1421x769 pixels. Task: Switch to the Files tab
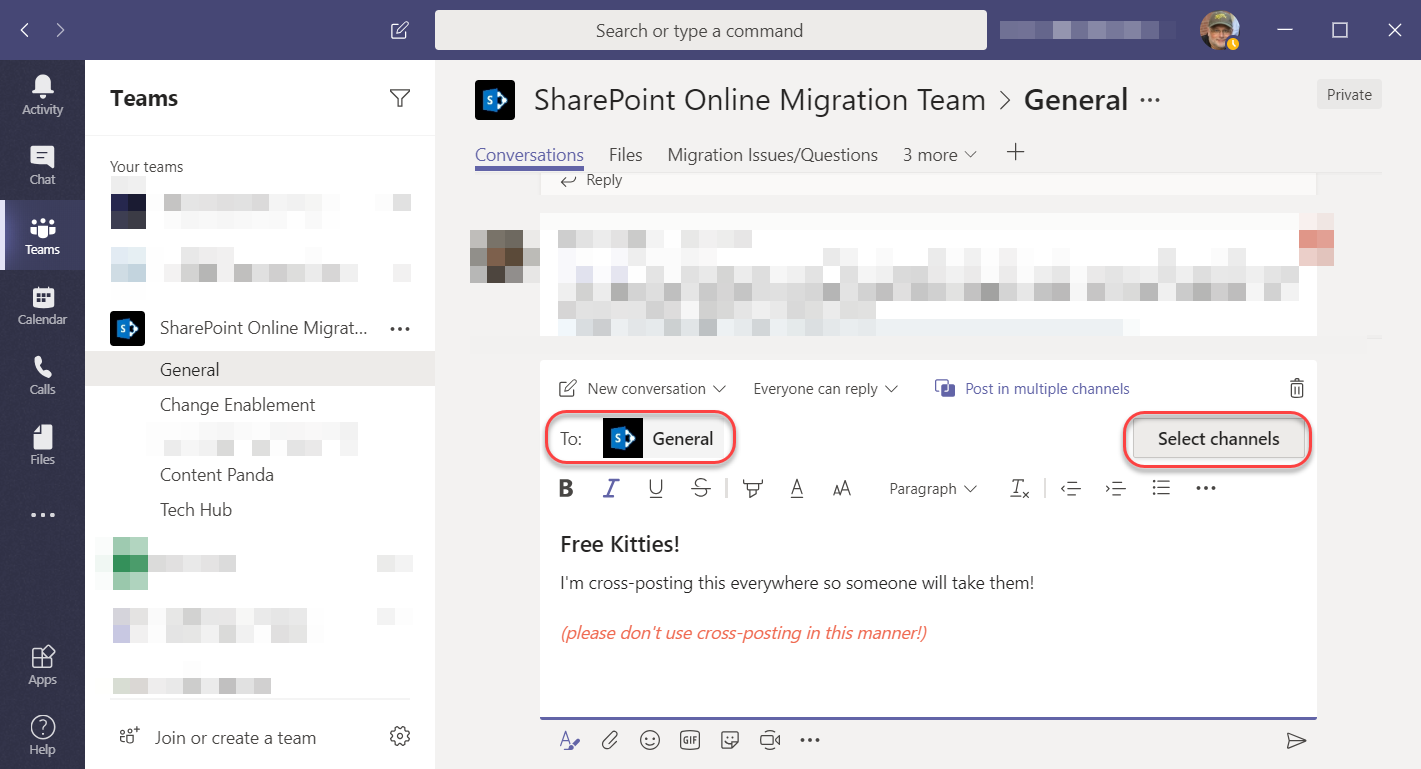625,154
